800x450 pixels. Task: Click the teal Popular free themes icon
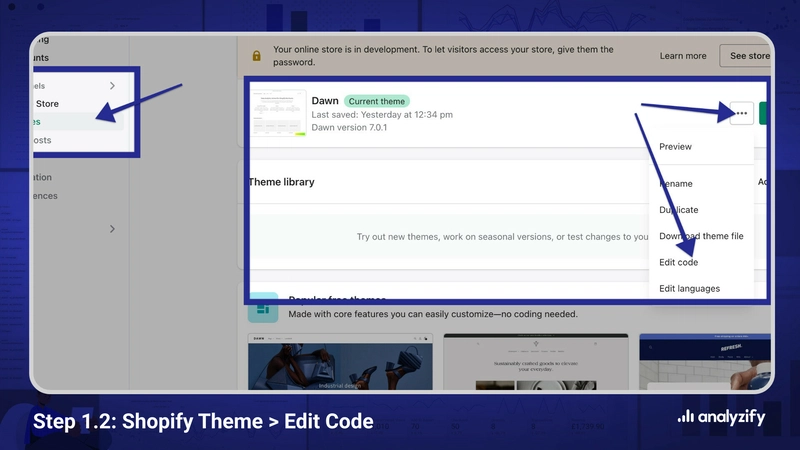coord(264,308)
